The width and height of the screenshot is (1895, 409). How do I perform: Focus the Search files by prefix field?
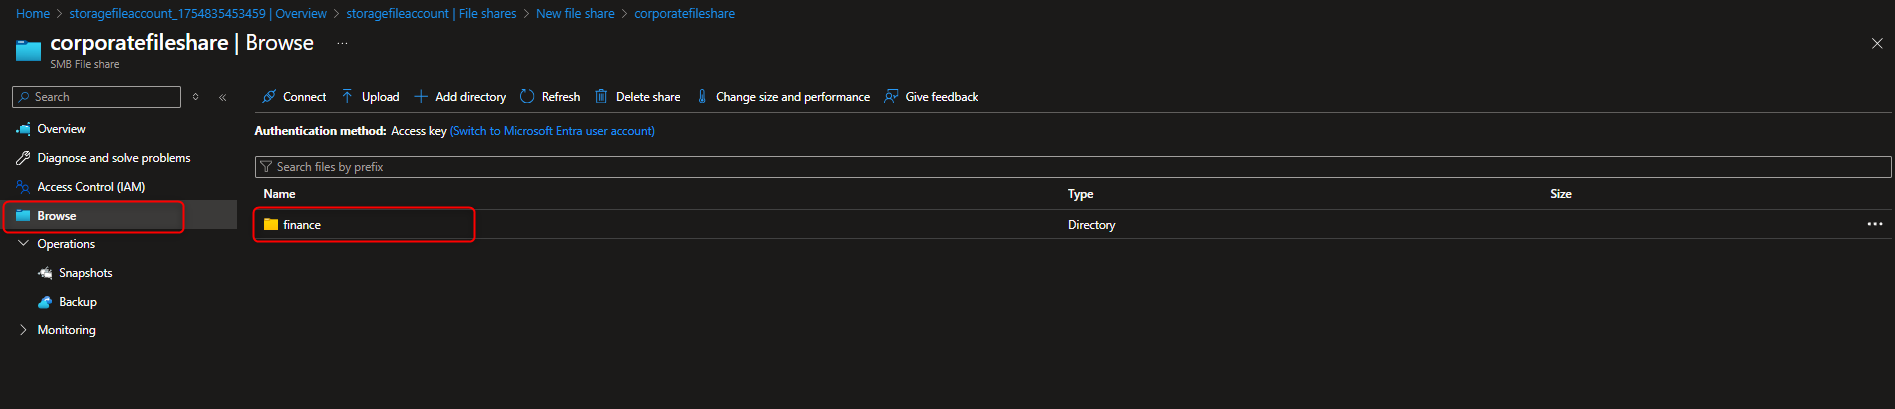click(1073, 167)
